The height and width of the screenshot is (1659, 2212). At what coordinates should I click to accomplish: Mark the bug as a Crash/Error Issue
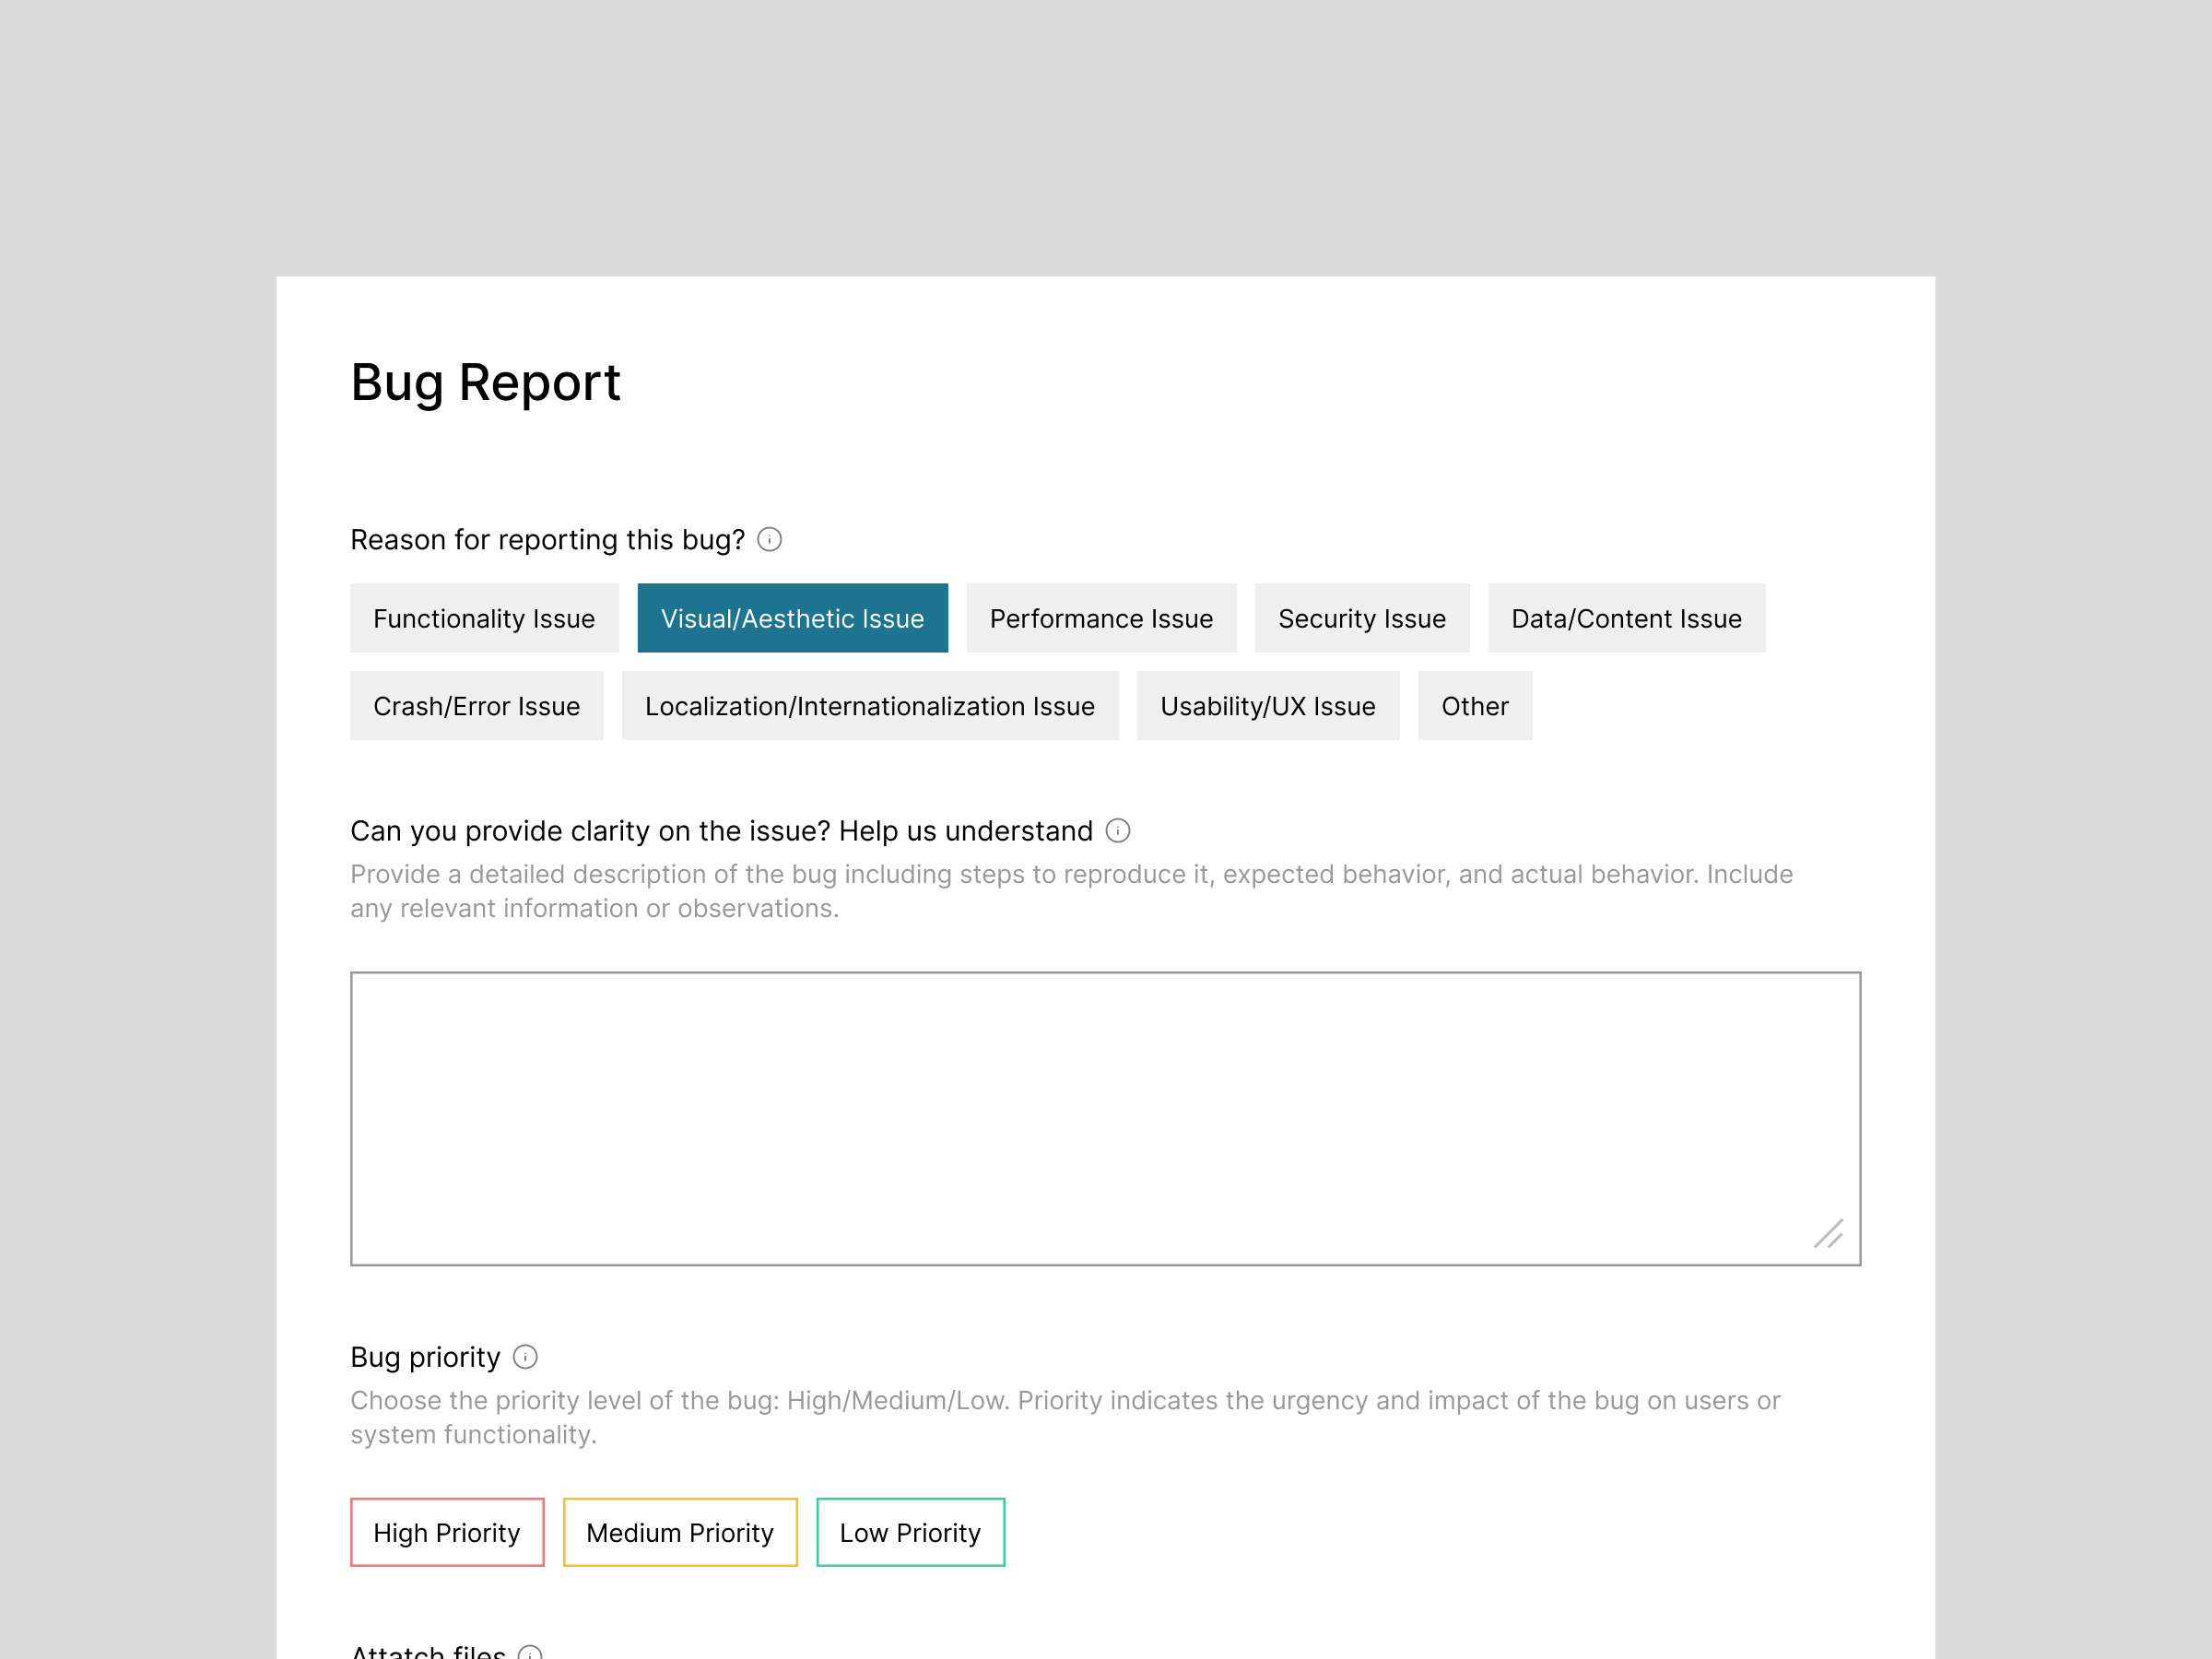point(477,706)
